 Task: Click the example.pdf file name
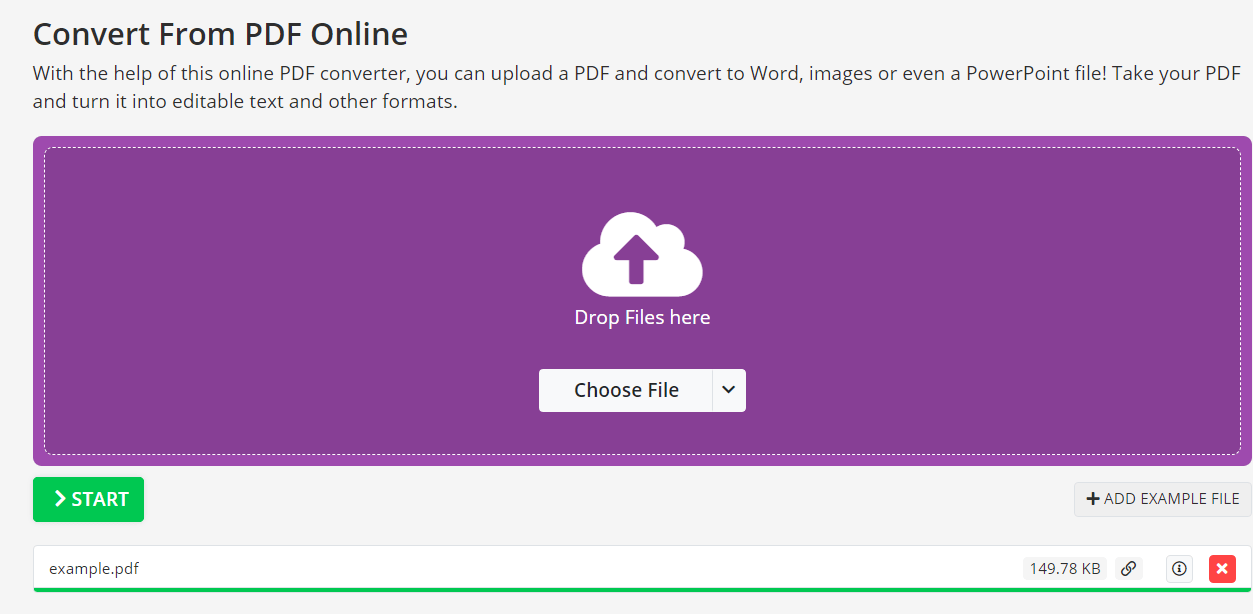click(x=94, y=569)
